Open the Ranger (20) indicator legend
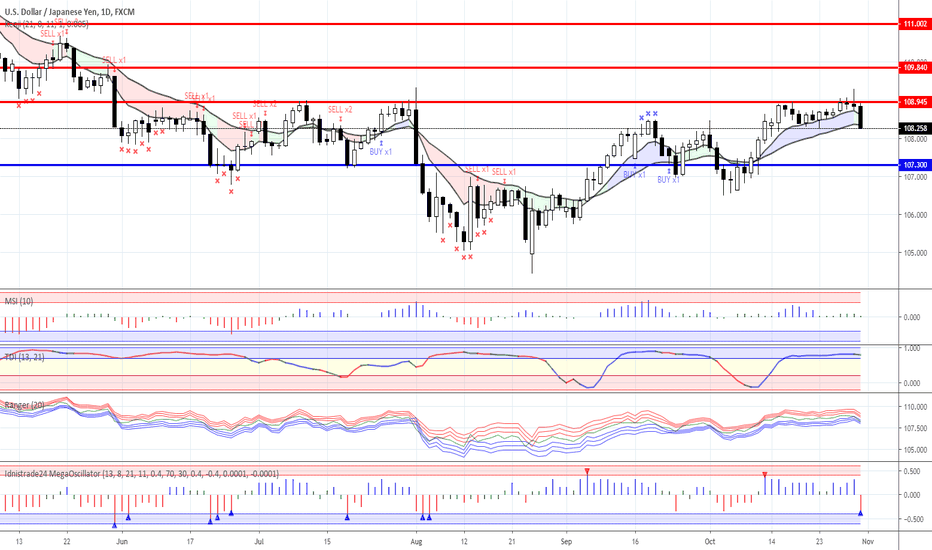The height and width of the screenshot is (550, 932). 24,406
